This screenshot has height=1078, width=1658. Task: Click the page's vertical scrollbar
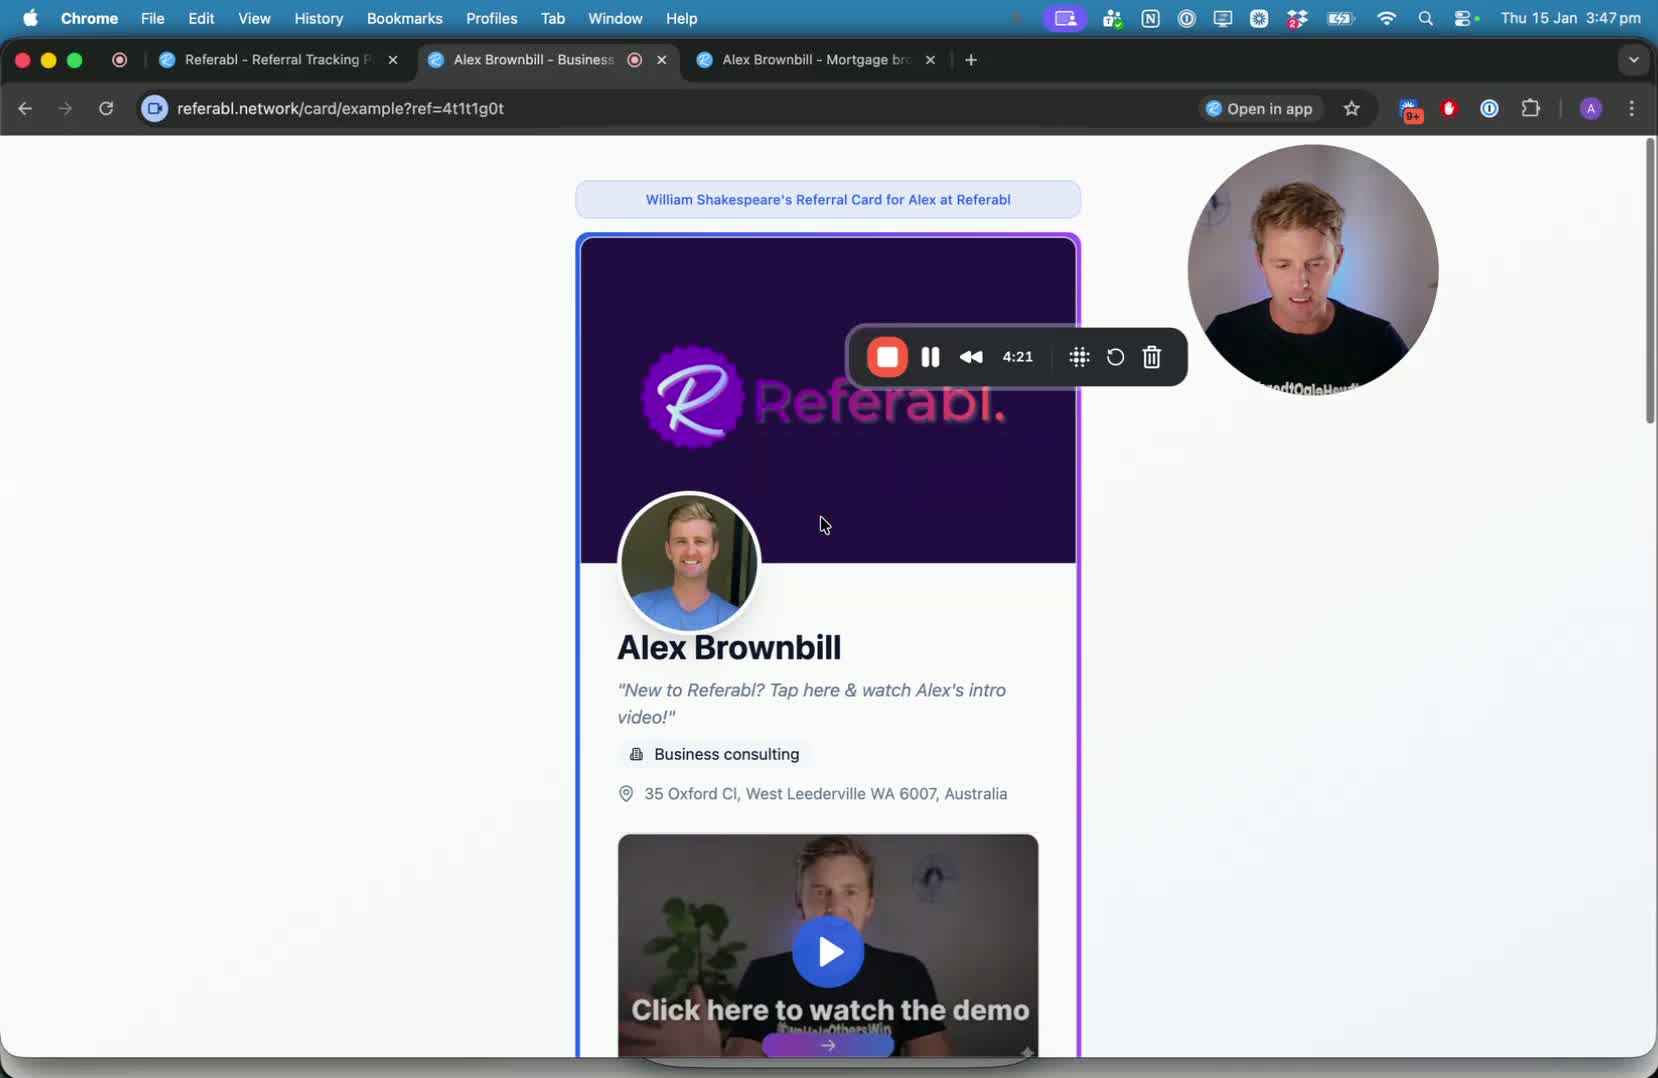1650,281
